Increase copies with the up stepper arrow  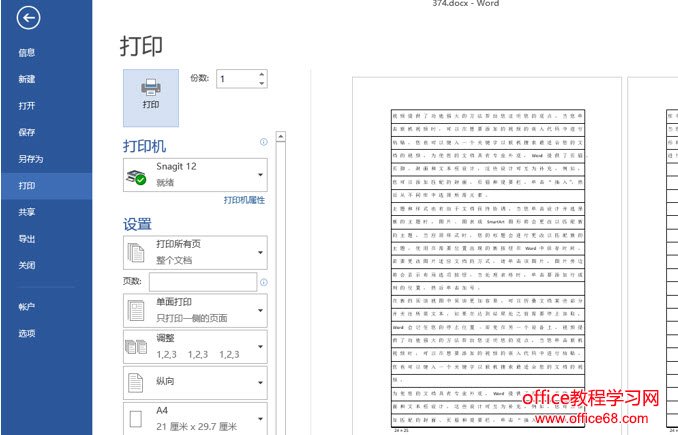(262, 74)
